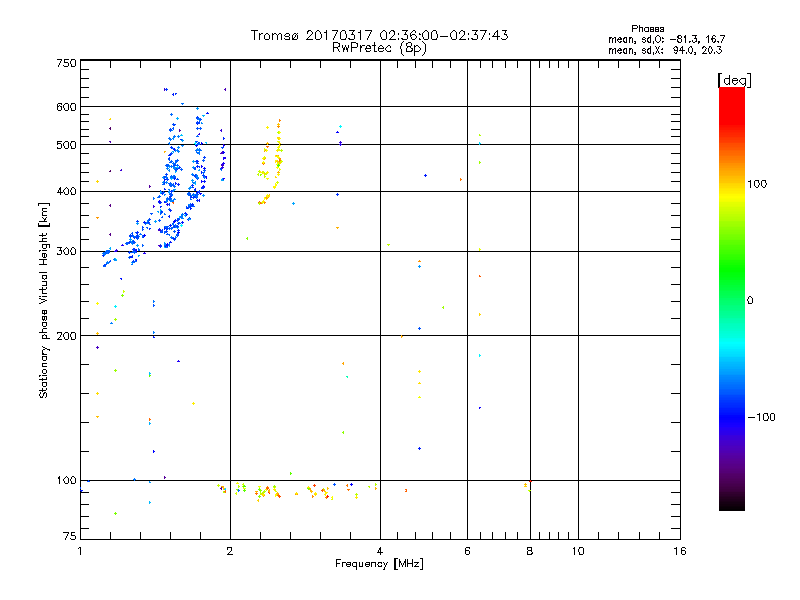Click the x-axis label '1'
Image resolution: width=800 pixels, height=600 pixels.
click(80, 551)
